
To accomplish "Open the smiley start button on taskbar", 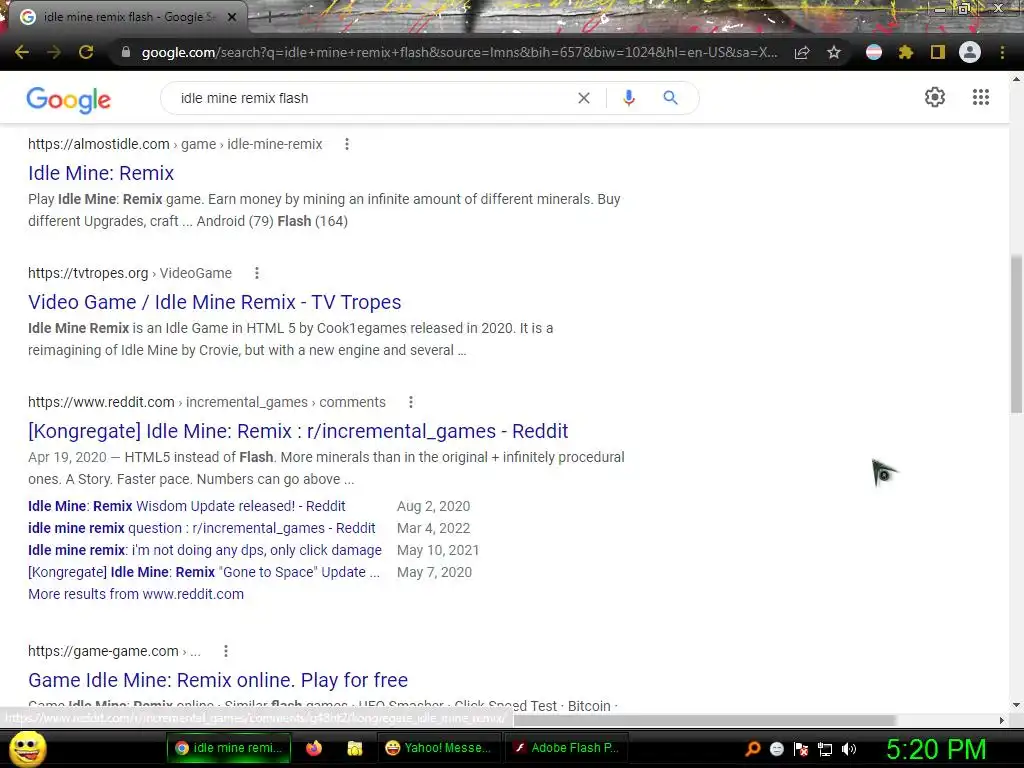I will [27, 748].
